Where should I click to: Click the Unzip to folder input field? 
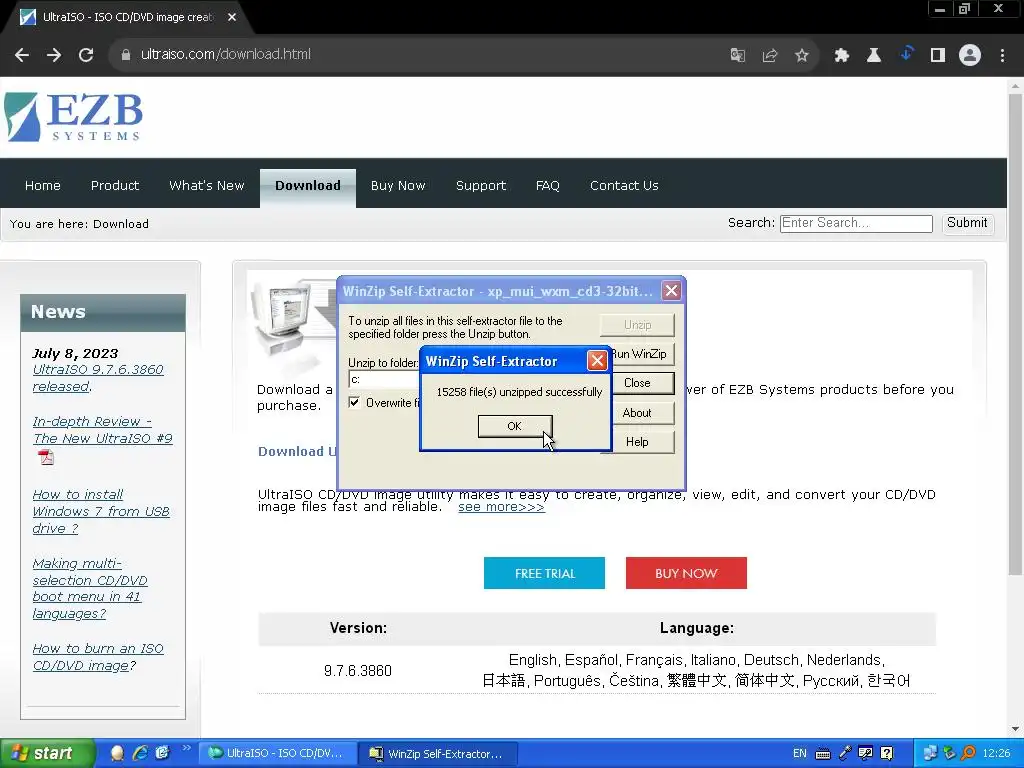click(x=383, y=379)
